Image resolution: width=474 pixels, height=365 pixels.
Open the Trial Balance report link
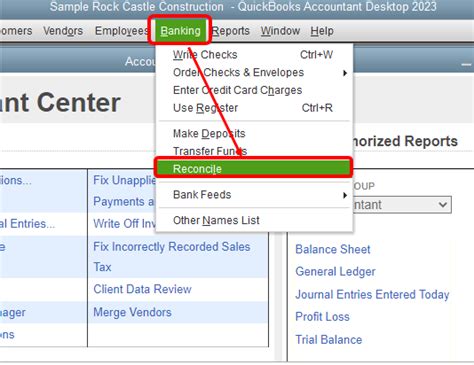pos(329,340)
